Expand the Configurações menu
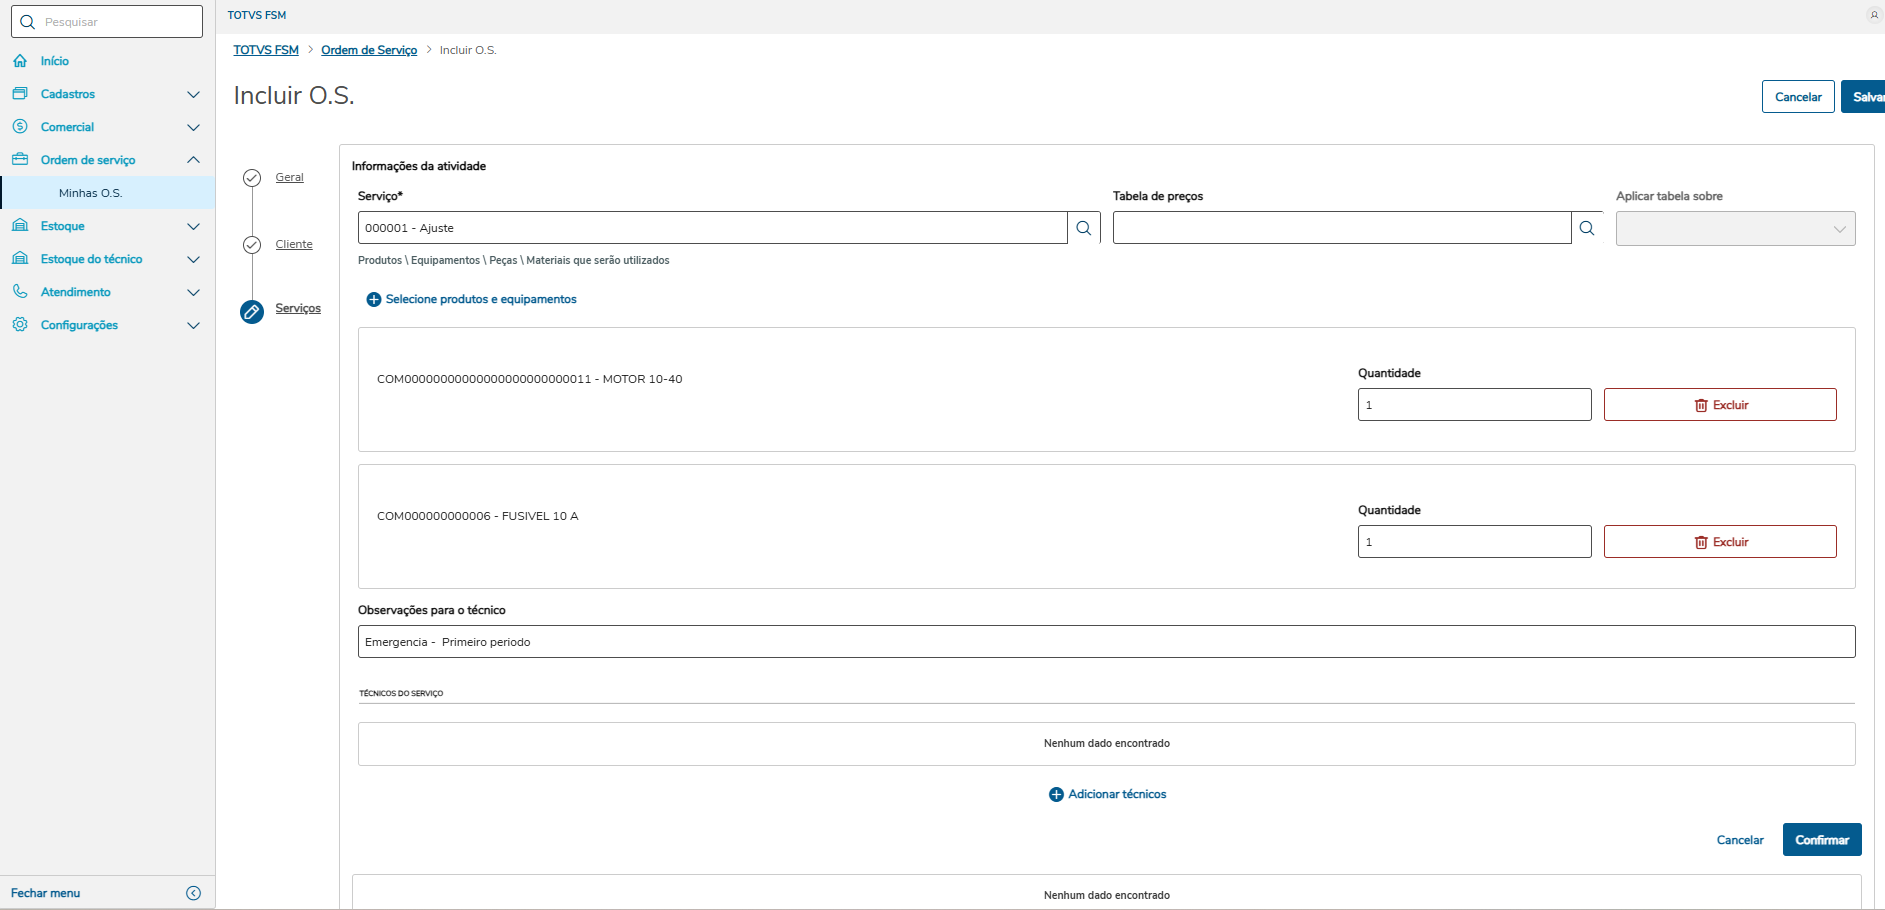 (193, 325)
